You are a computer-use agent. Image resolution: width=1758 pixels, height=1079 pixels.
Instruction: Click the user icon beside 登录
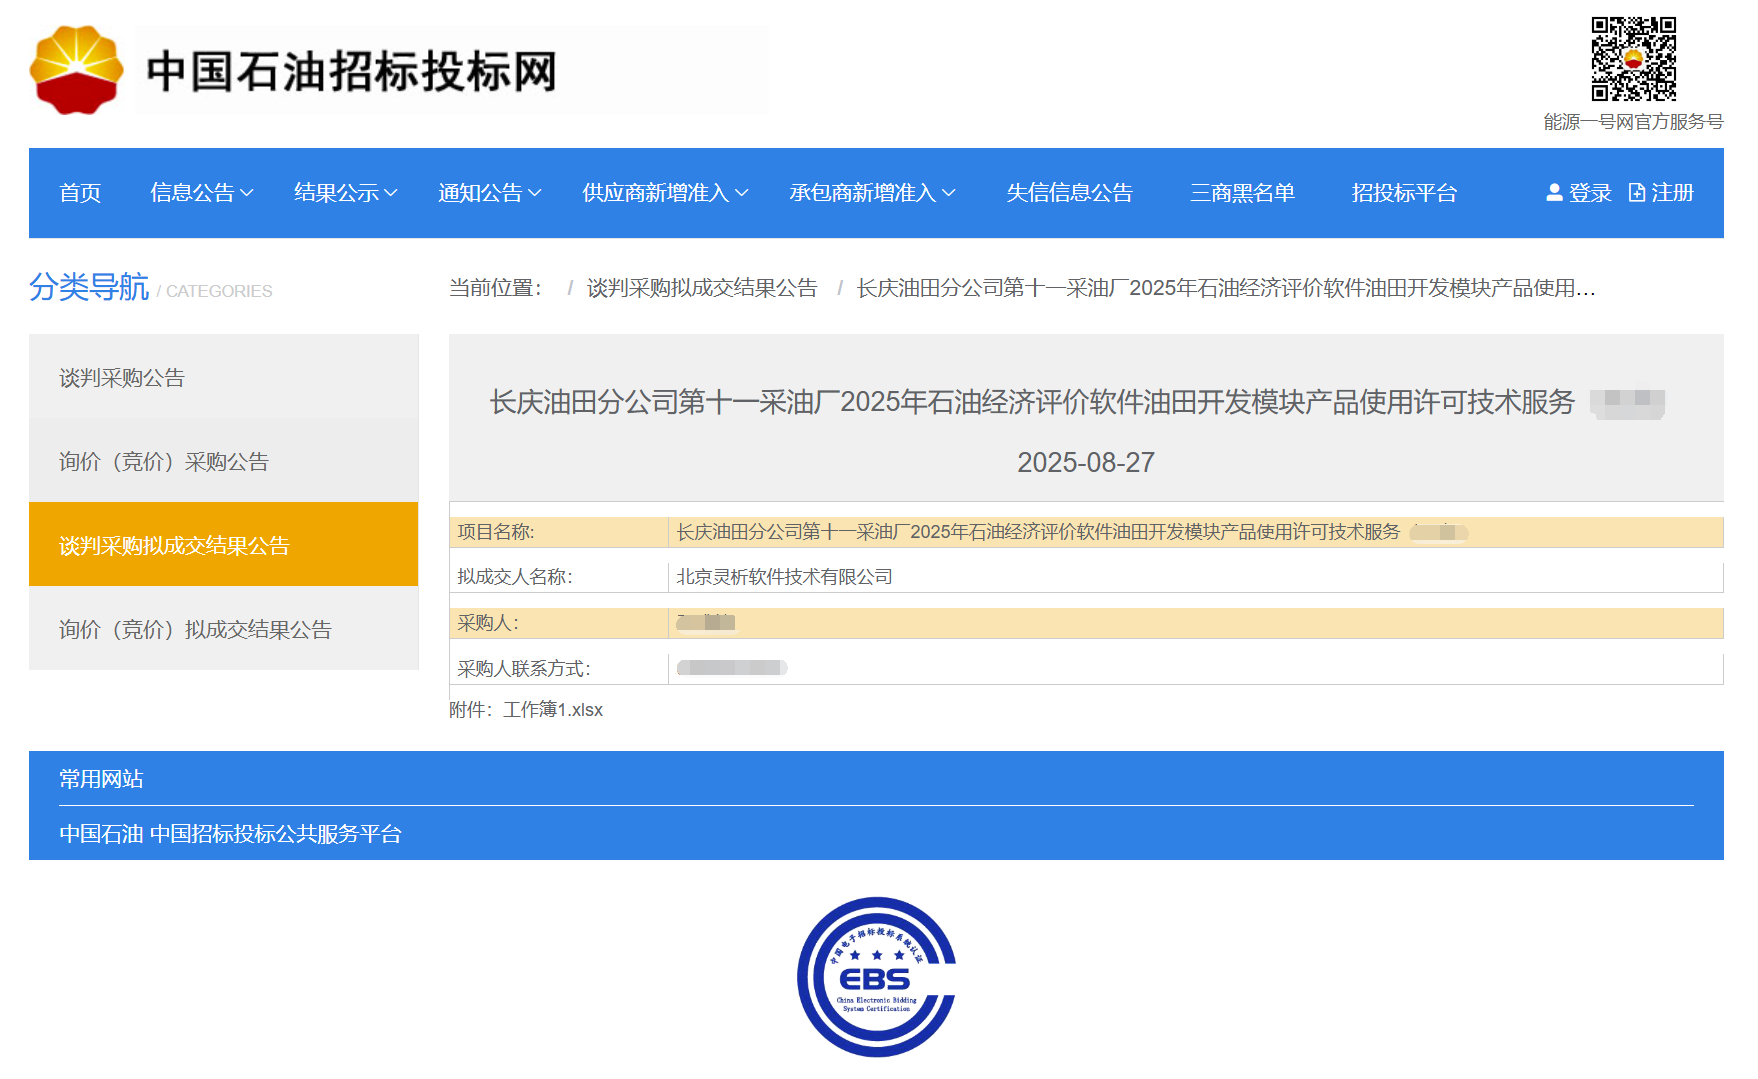[x=1554, y=193]
